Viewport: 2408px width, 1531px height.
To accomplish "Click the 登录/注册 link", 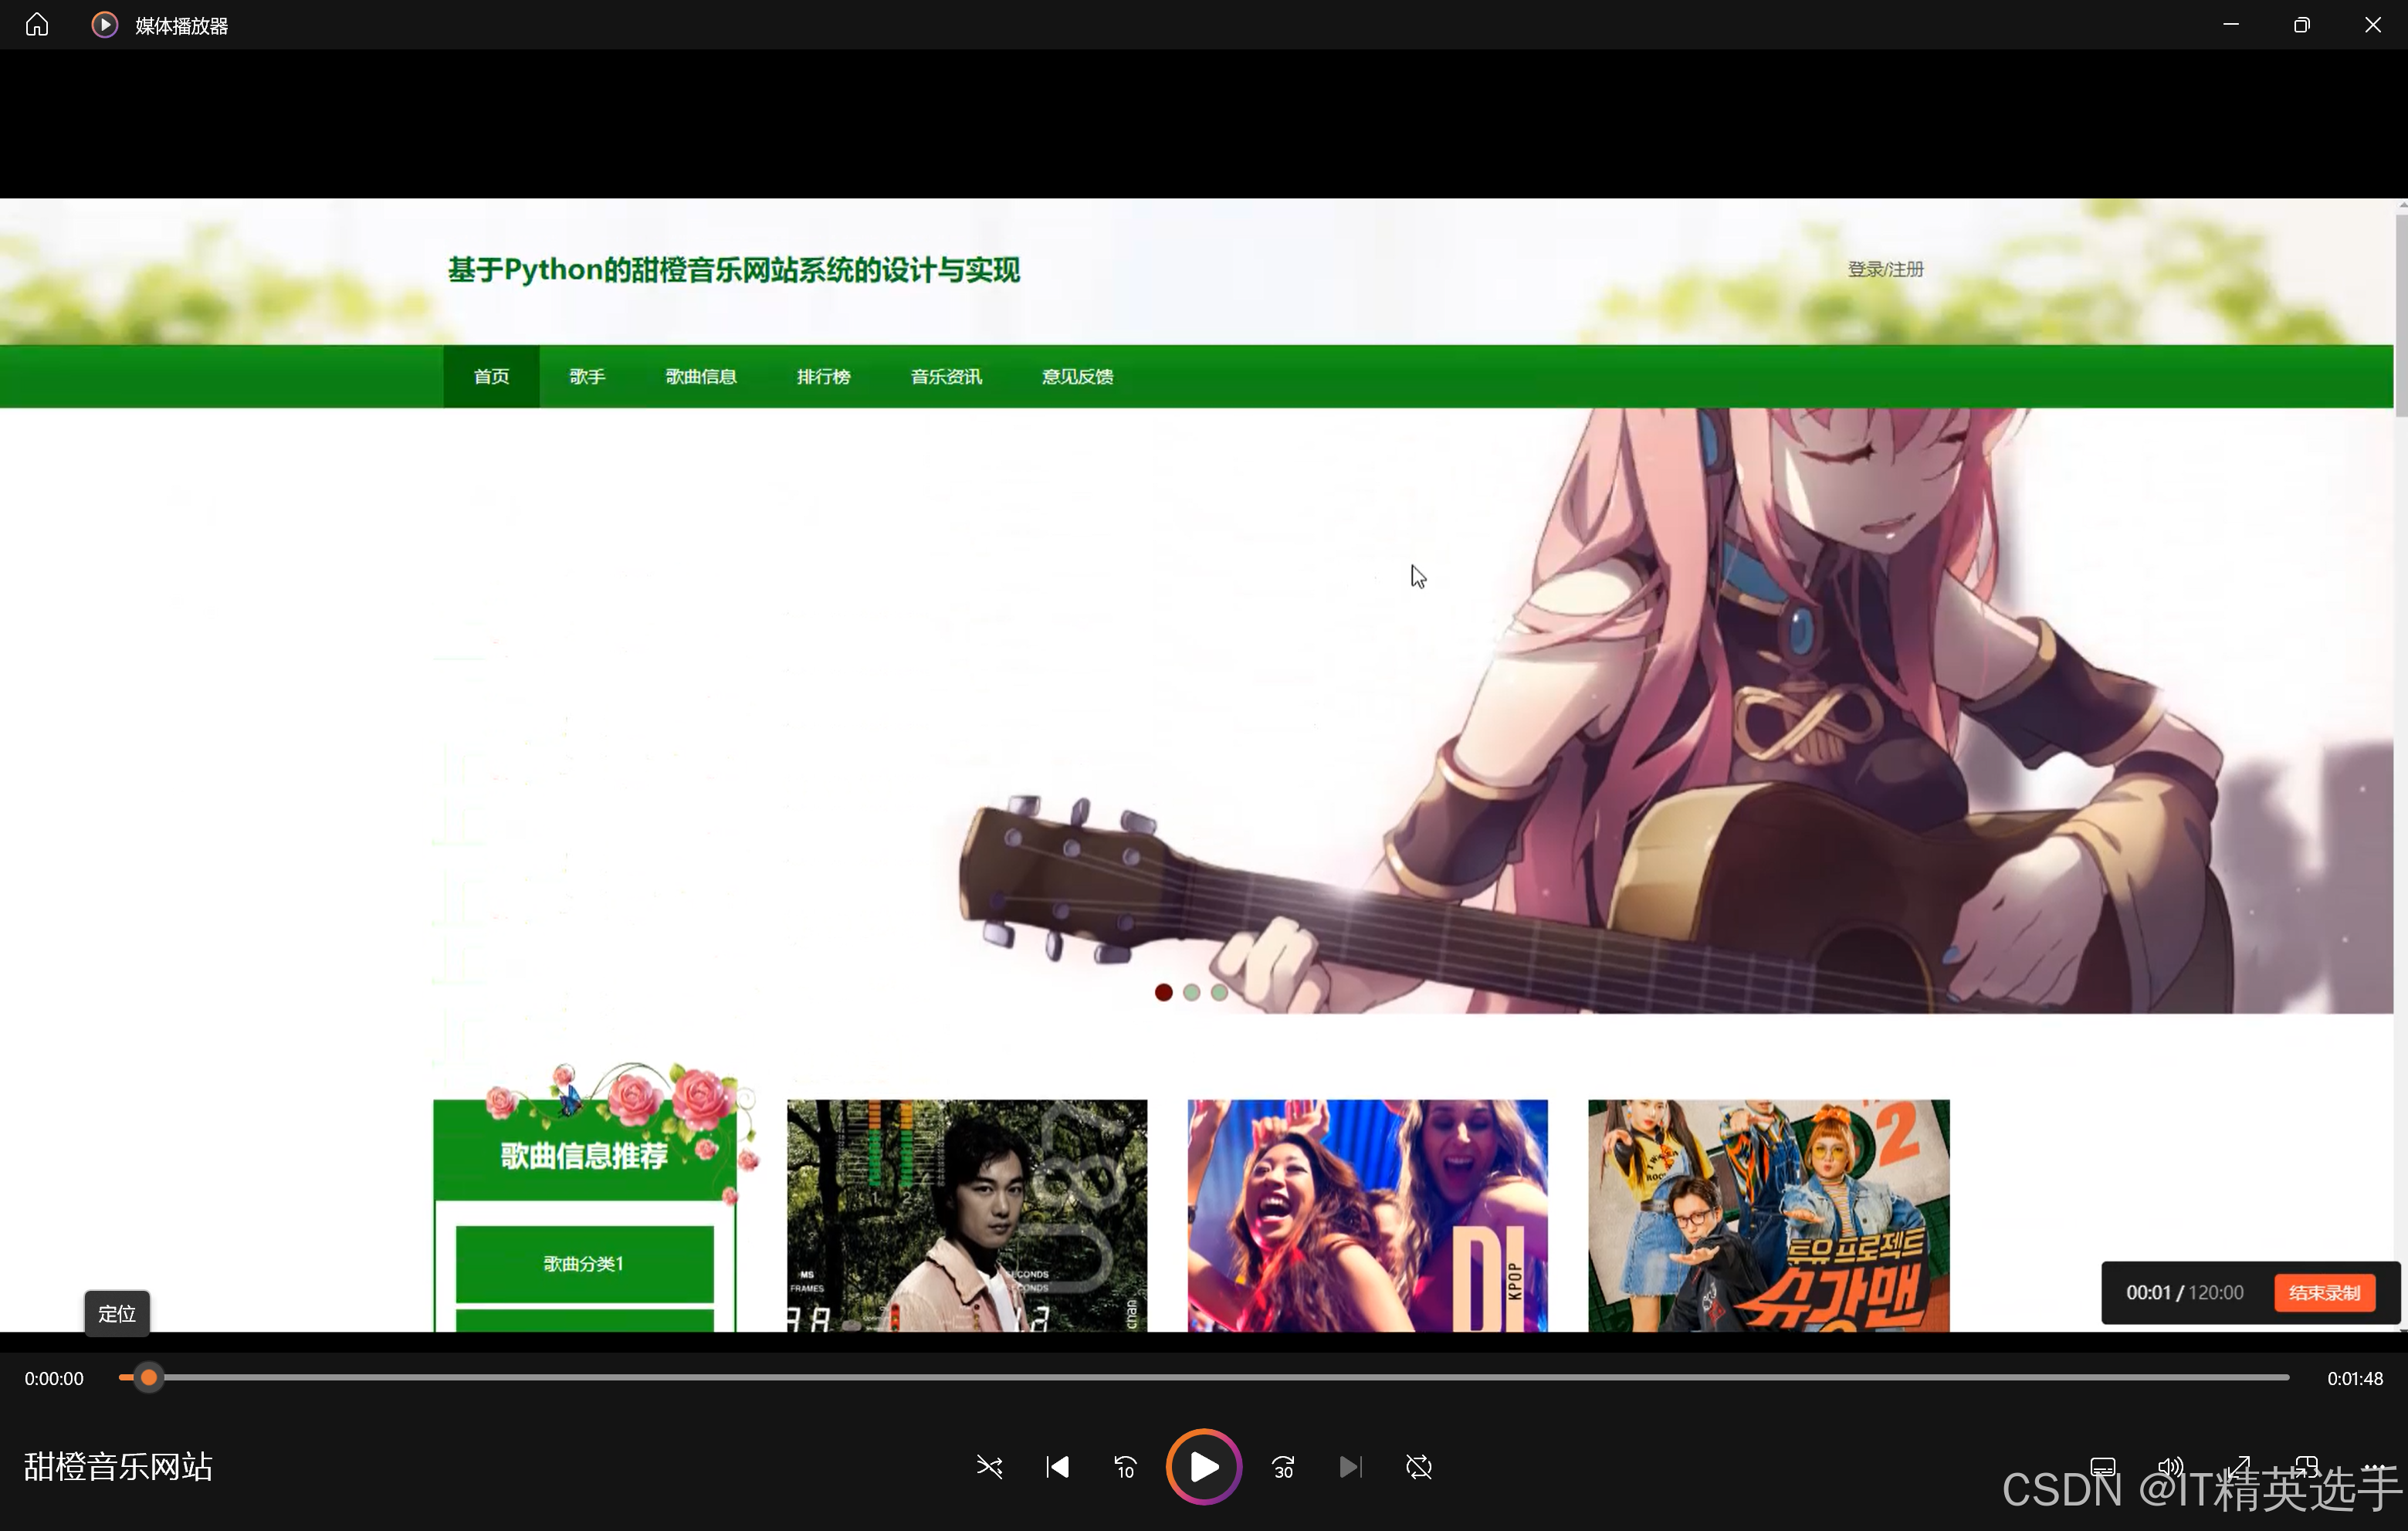I will tap(1885, 269).
